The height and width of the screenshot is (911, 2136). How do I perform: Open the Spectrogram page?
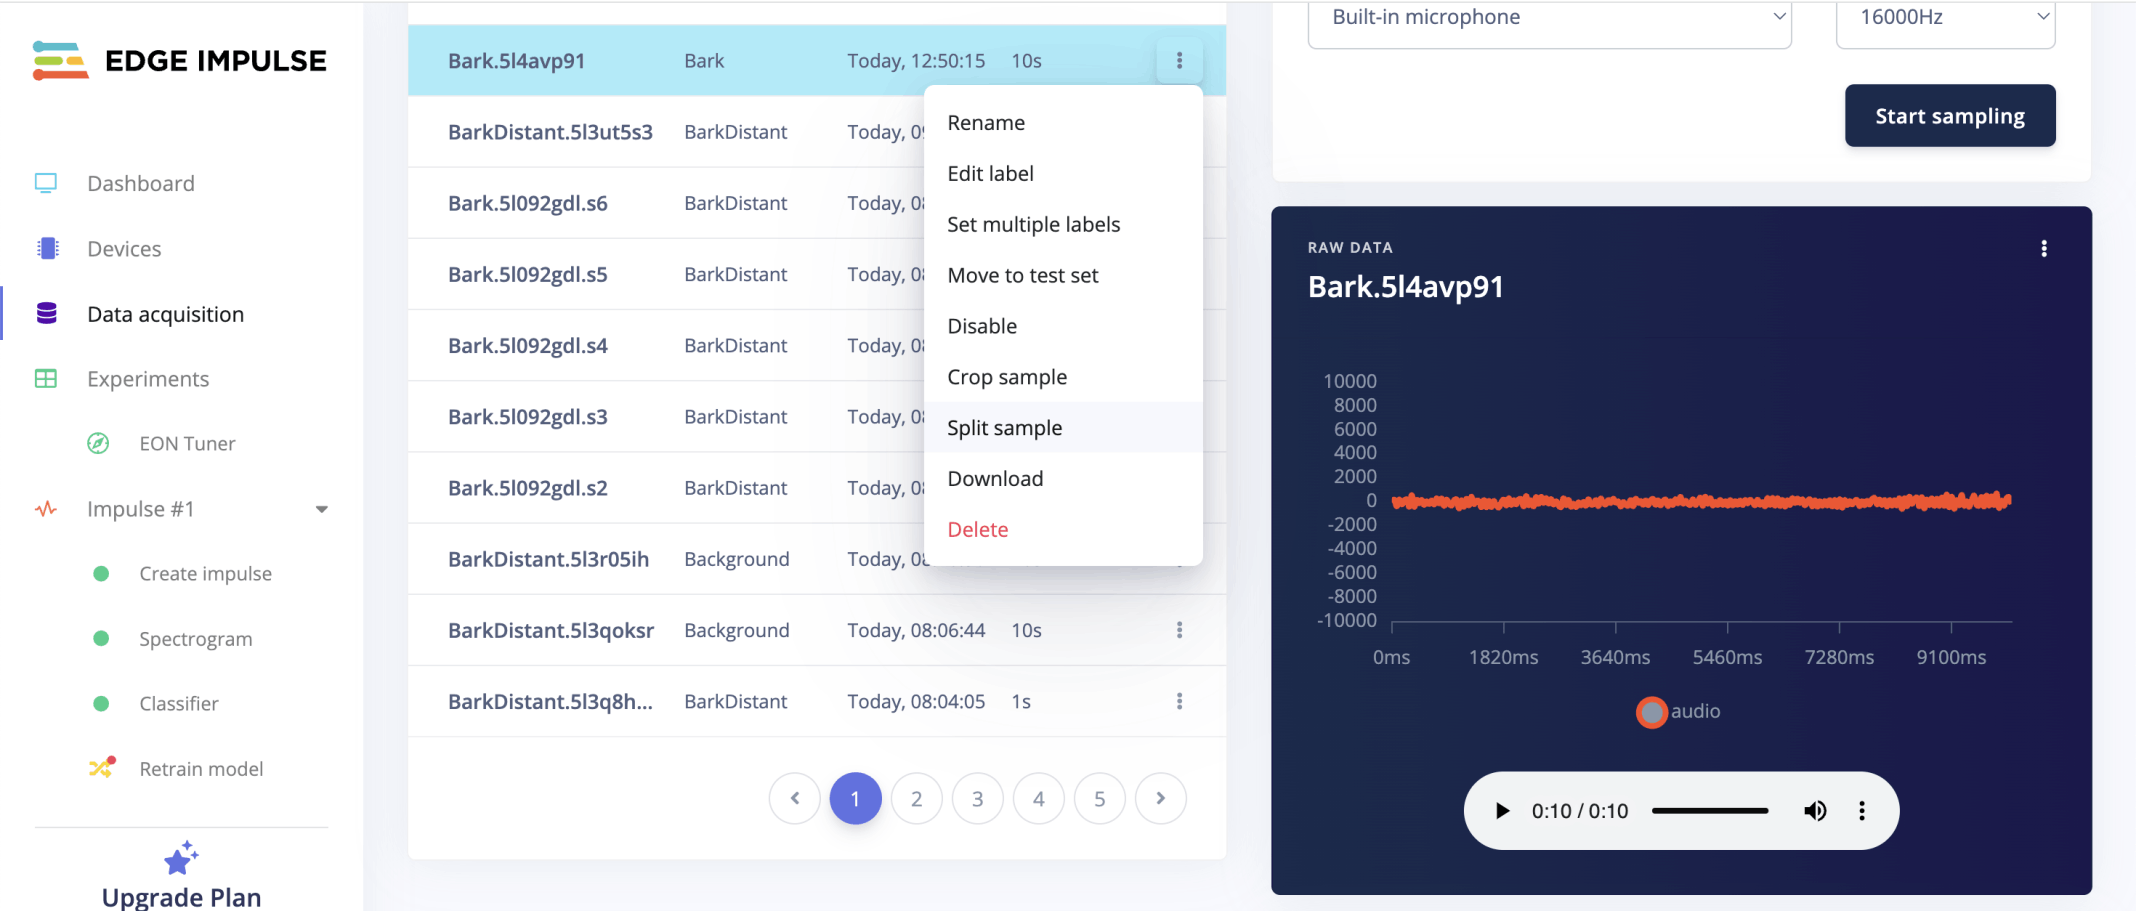196,639
